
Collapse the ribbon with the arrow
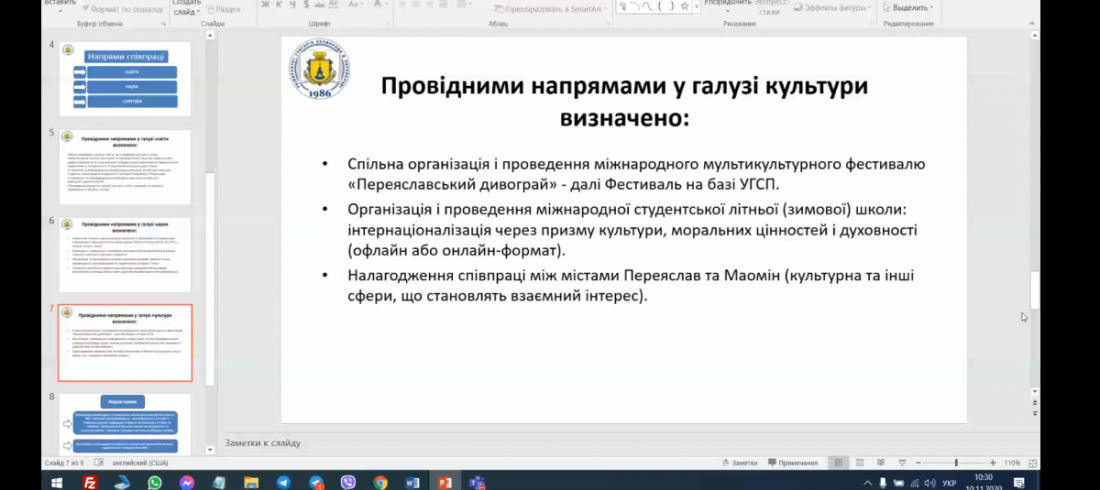tap(1032, 23)
